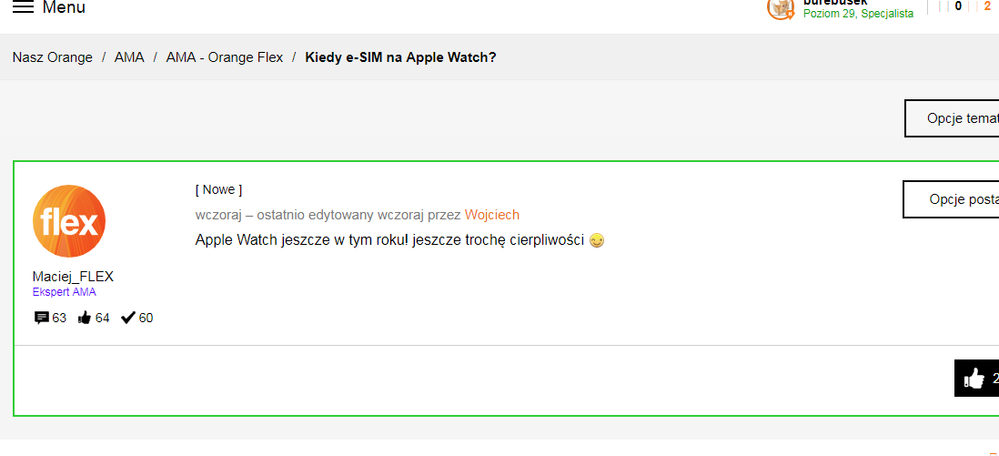This screenshot has width=999, height=456.
Task: Go to Nasz Orange breadcrumb
Action: click(x=52, y=57)
